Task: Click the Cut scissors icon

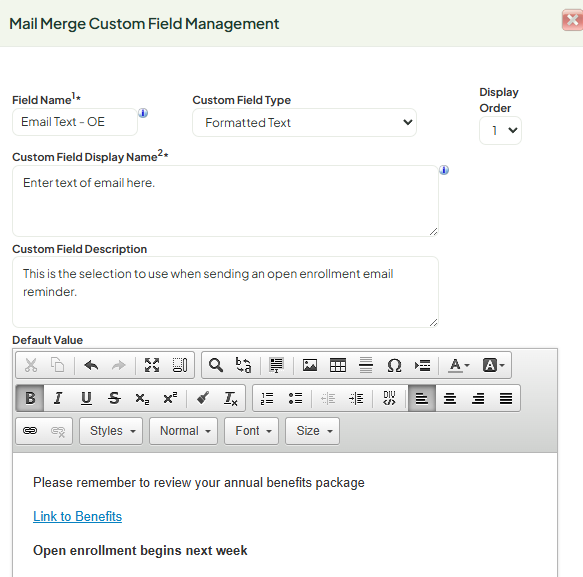Action: pyautogui.click(x=31, y=365)
